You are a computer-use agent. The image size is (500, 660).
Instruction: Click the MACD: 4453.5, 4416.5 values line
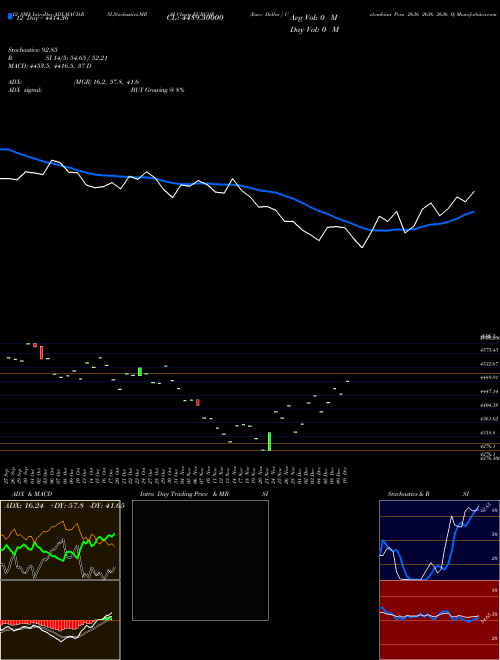pyautogui.click(x=50, y=66)
